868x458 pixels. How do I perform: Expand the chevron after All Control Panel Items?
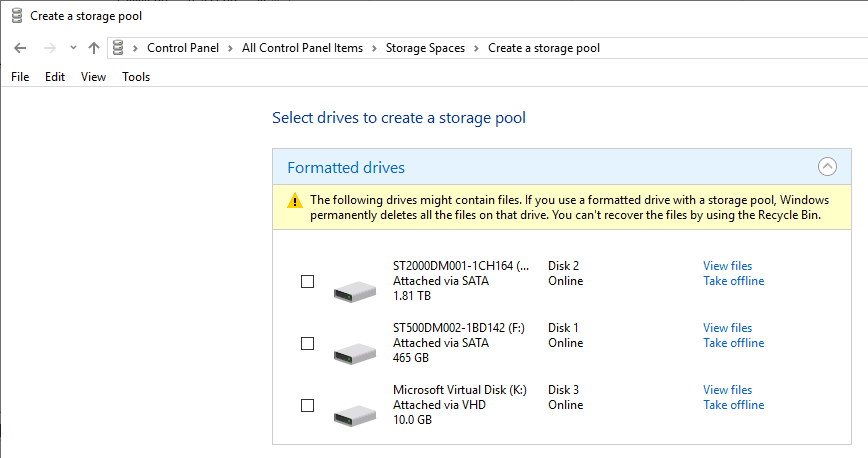(x=374, y=48)
